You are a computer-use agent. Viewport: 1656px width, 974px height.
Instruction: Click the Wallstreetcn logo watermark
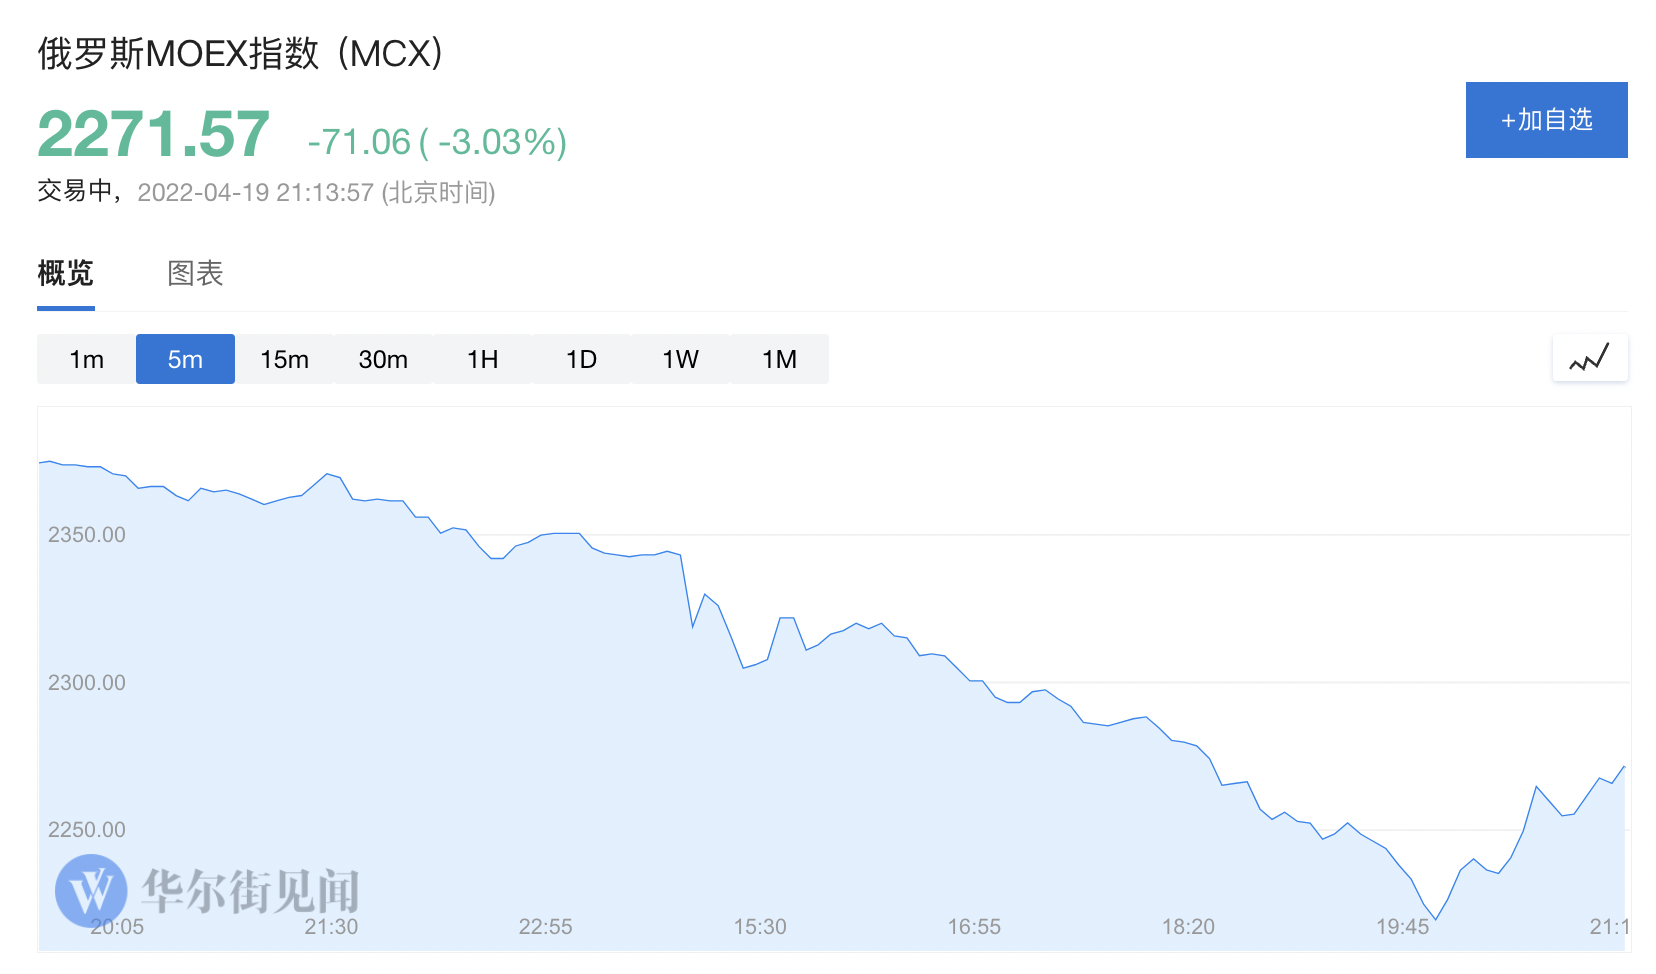207,890
